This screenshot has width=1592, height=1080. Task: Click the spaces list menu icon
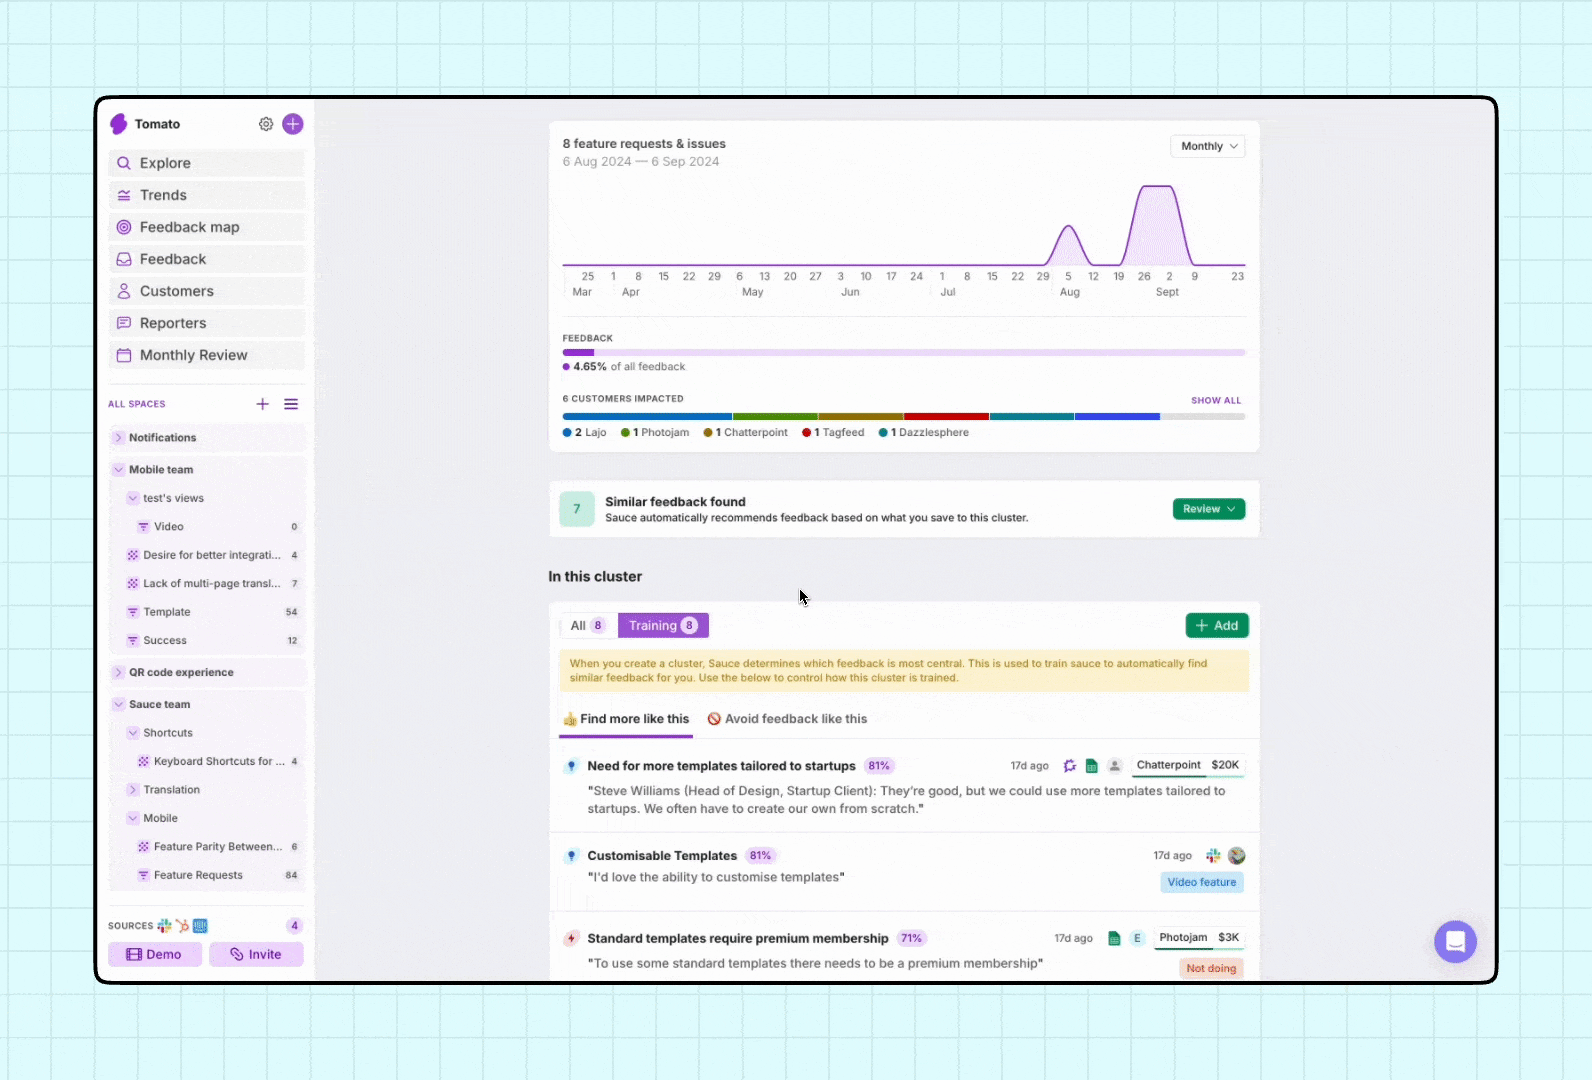(291, 404)
